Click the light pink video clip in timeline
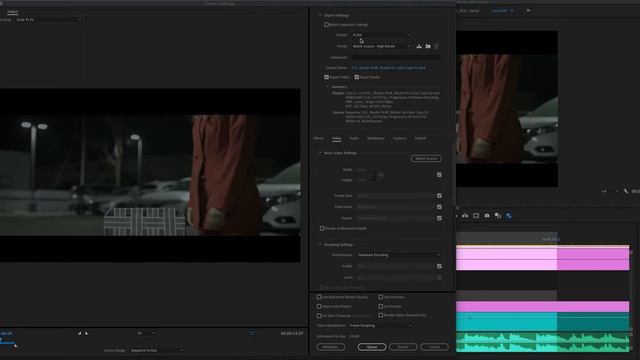The width and height of the screenshot is (640, 360). pos(506,259)
